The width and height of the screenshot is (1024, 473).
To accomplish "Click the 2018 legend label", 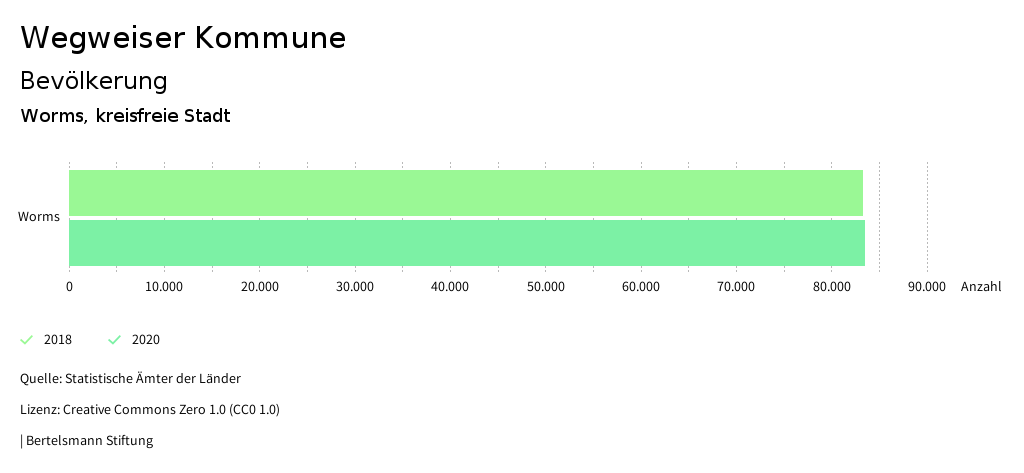I will click(58, 340).
